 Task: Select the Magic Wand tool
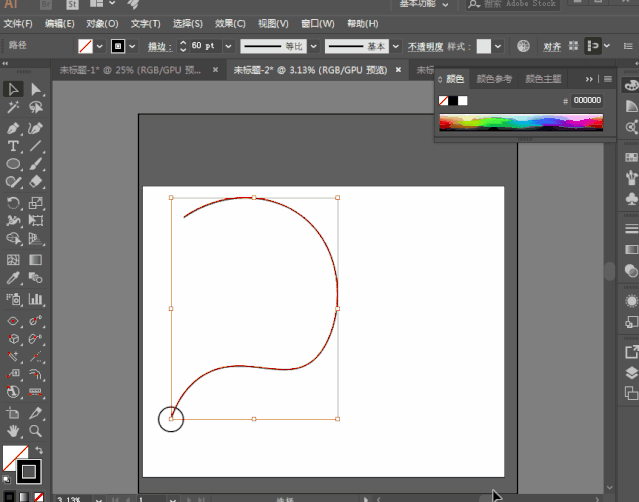click(13, 107)
